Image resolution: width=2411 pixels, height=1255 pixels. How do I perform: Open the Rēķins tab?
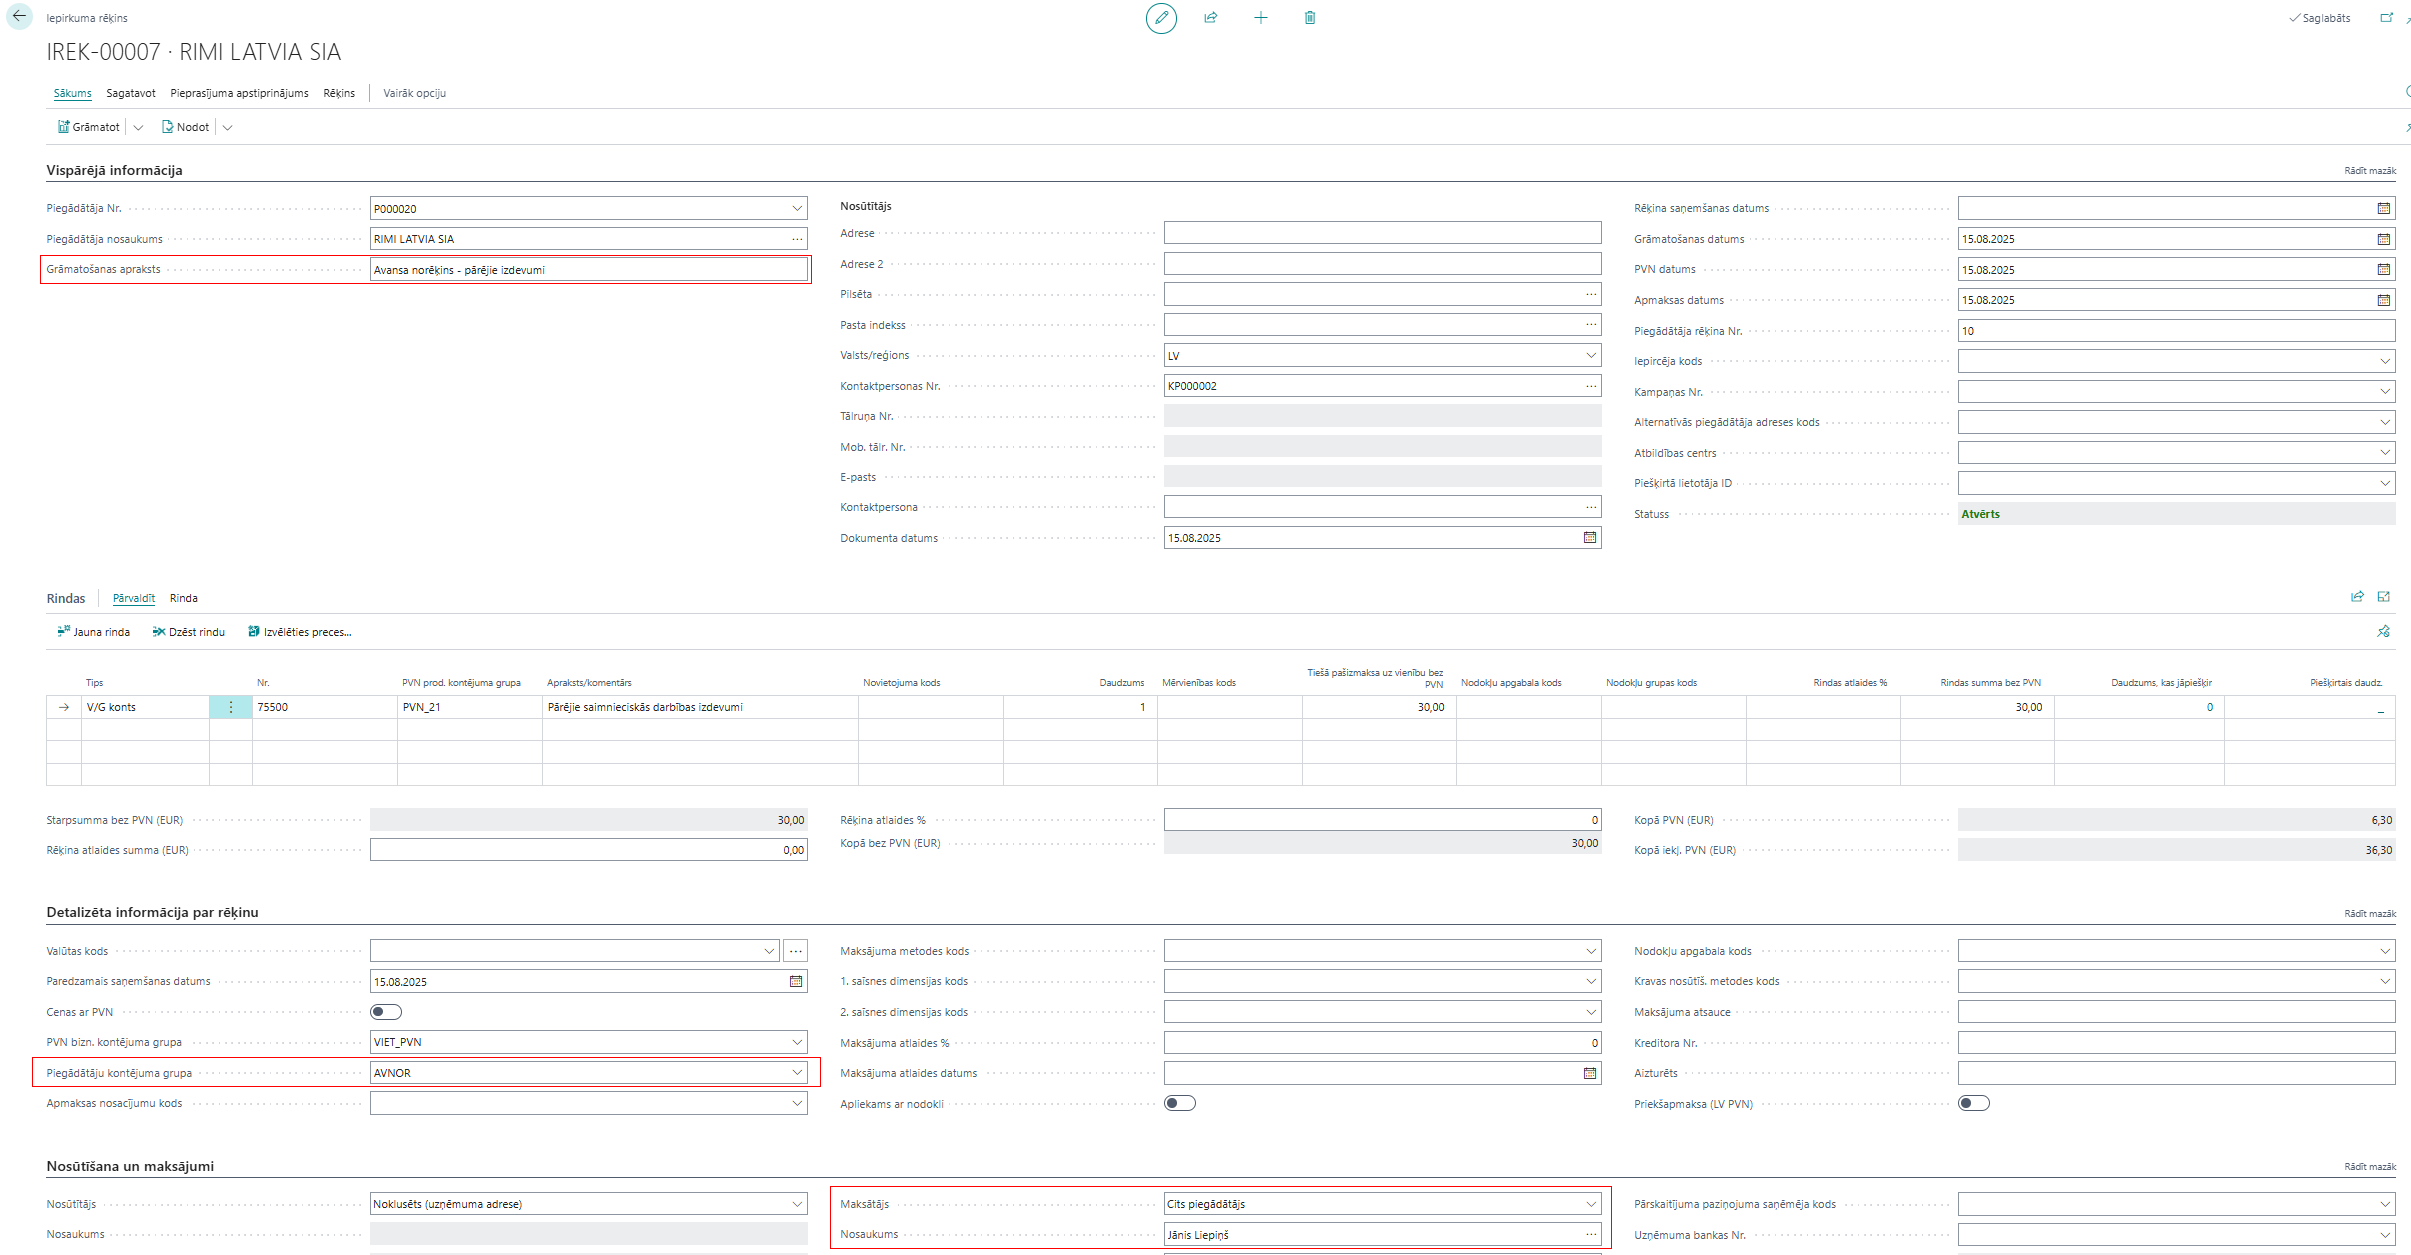click(x=339, y=93)
